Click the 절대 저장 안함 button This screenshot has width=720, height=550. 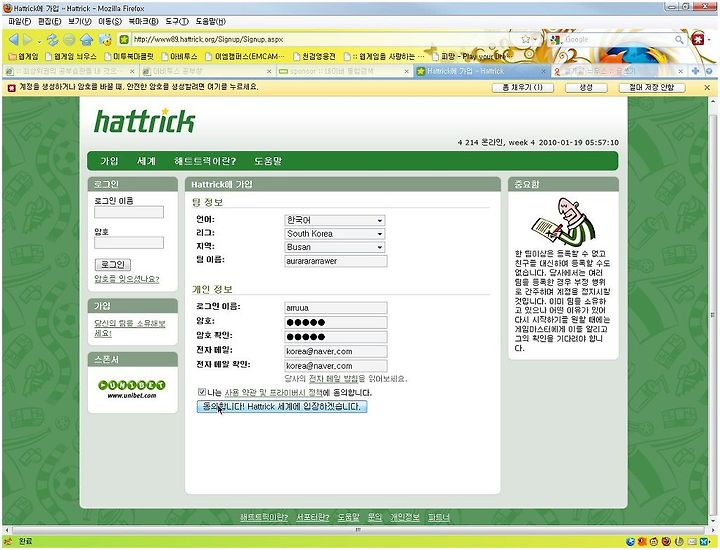tap(651, 87)
